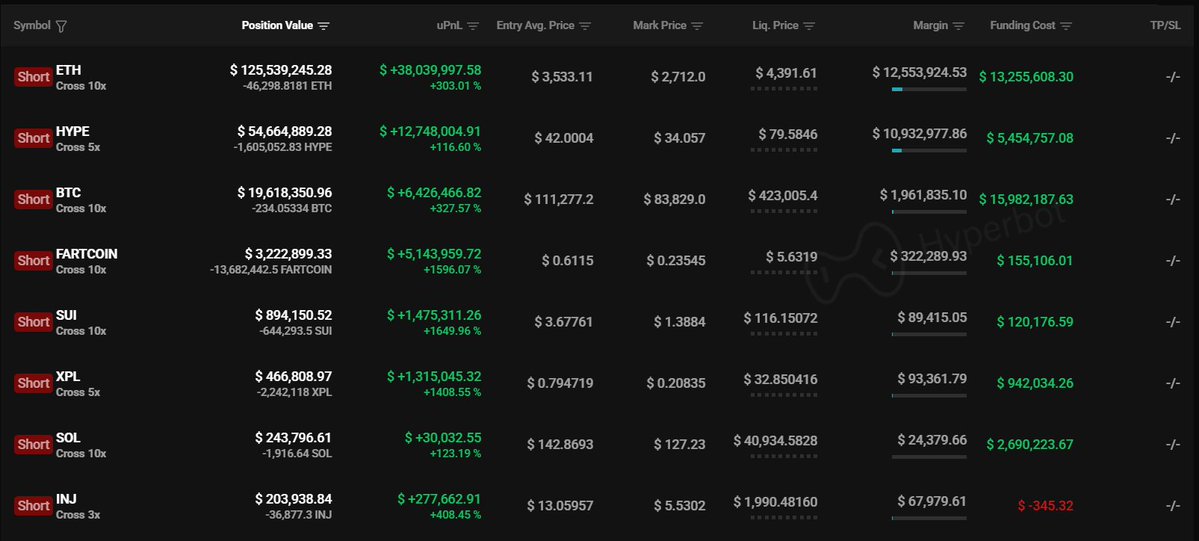Click the Entry Avg. Price sort icon

585,26
